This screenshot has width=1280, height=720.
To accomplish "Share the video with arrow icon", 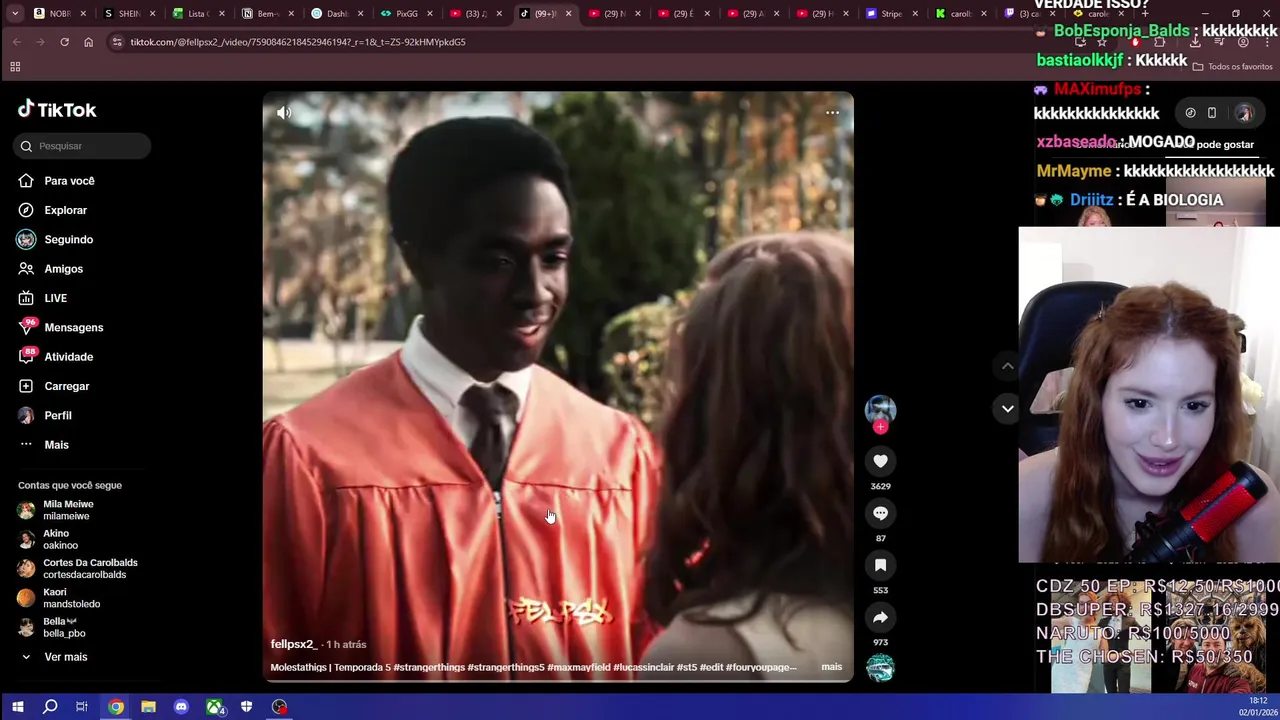I will coord(880,617).
